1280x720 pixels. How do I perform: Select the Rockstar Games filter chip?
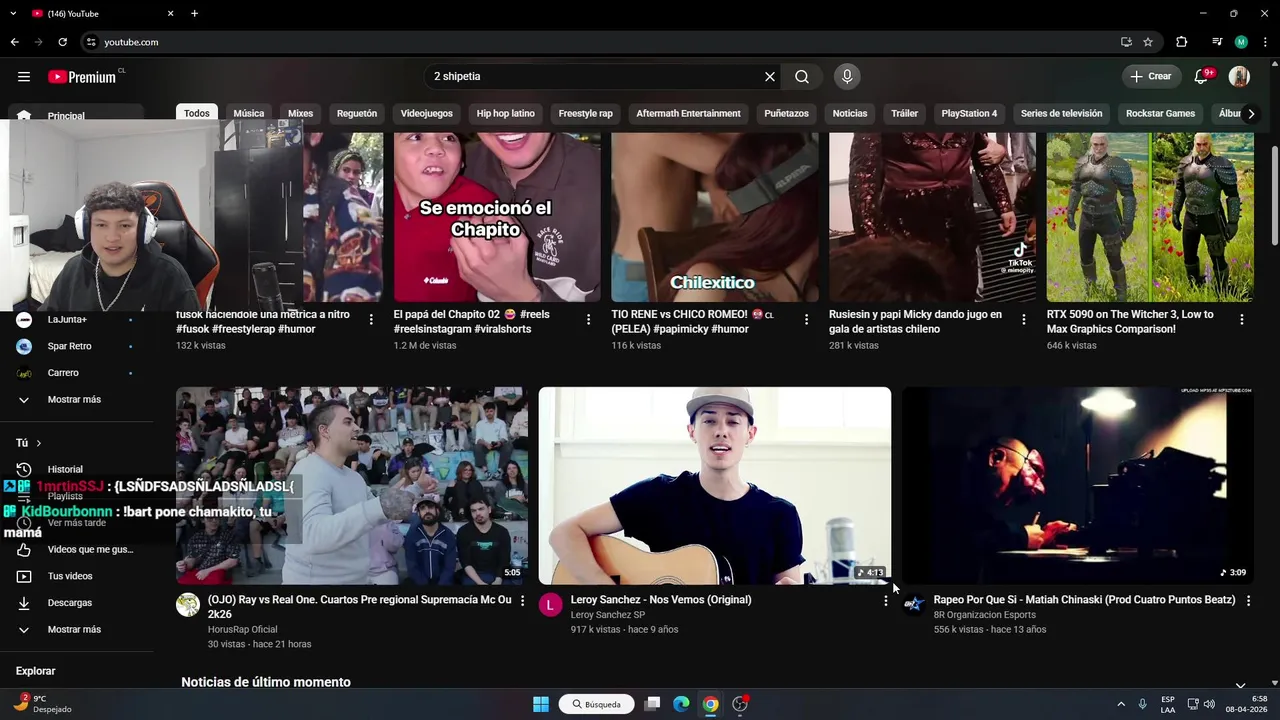click(1161, 114)
